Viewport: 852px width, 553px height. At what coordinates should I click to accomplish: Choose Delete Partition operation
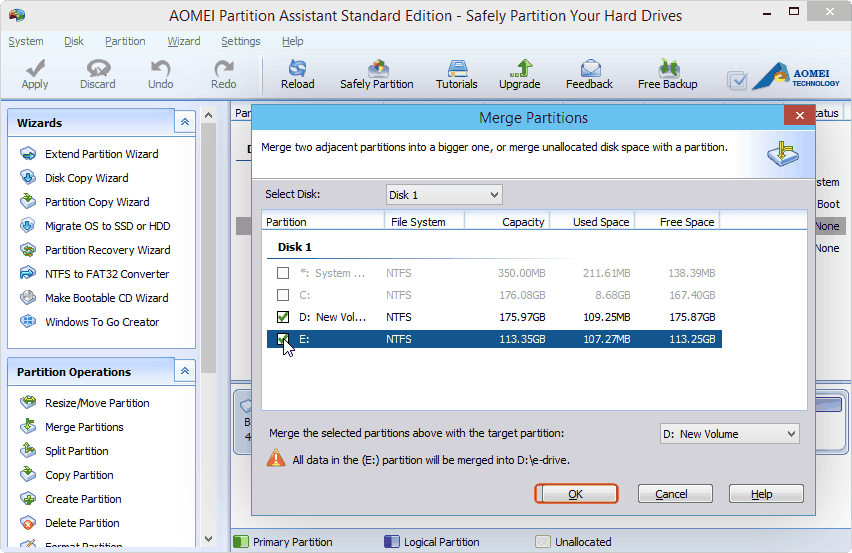point(82,523)
